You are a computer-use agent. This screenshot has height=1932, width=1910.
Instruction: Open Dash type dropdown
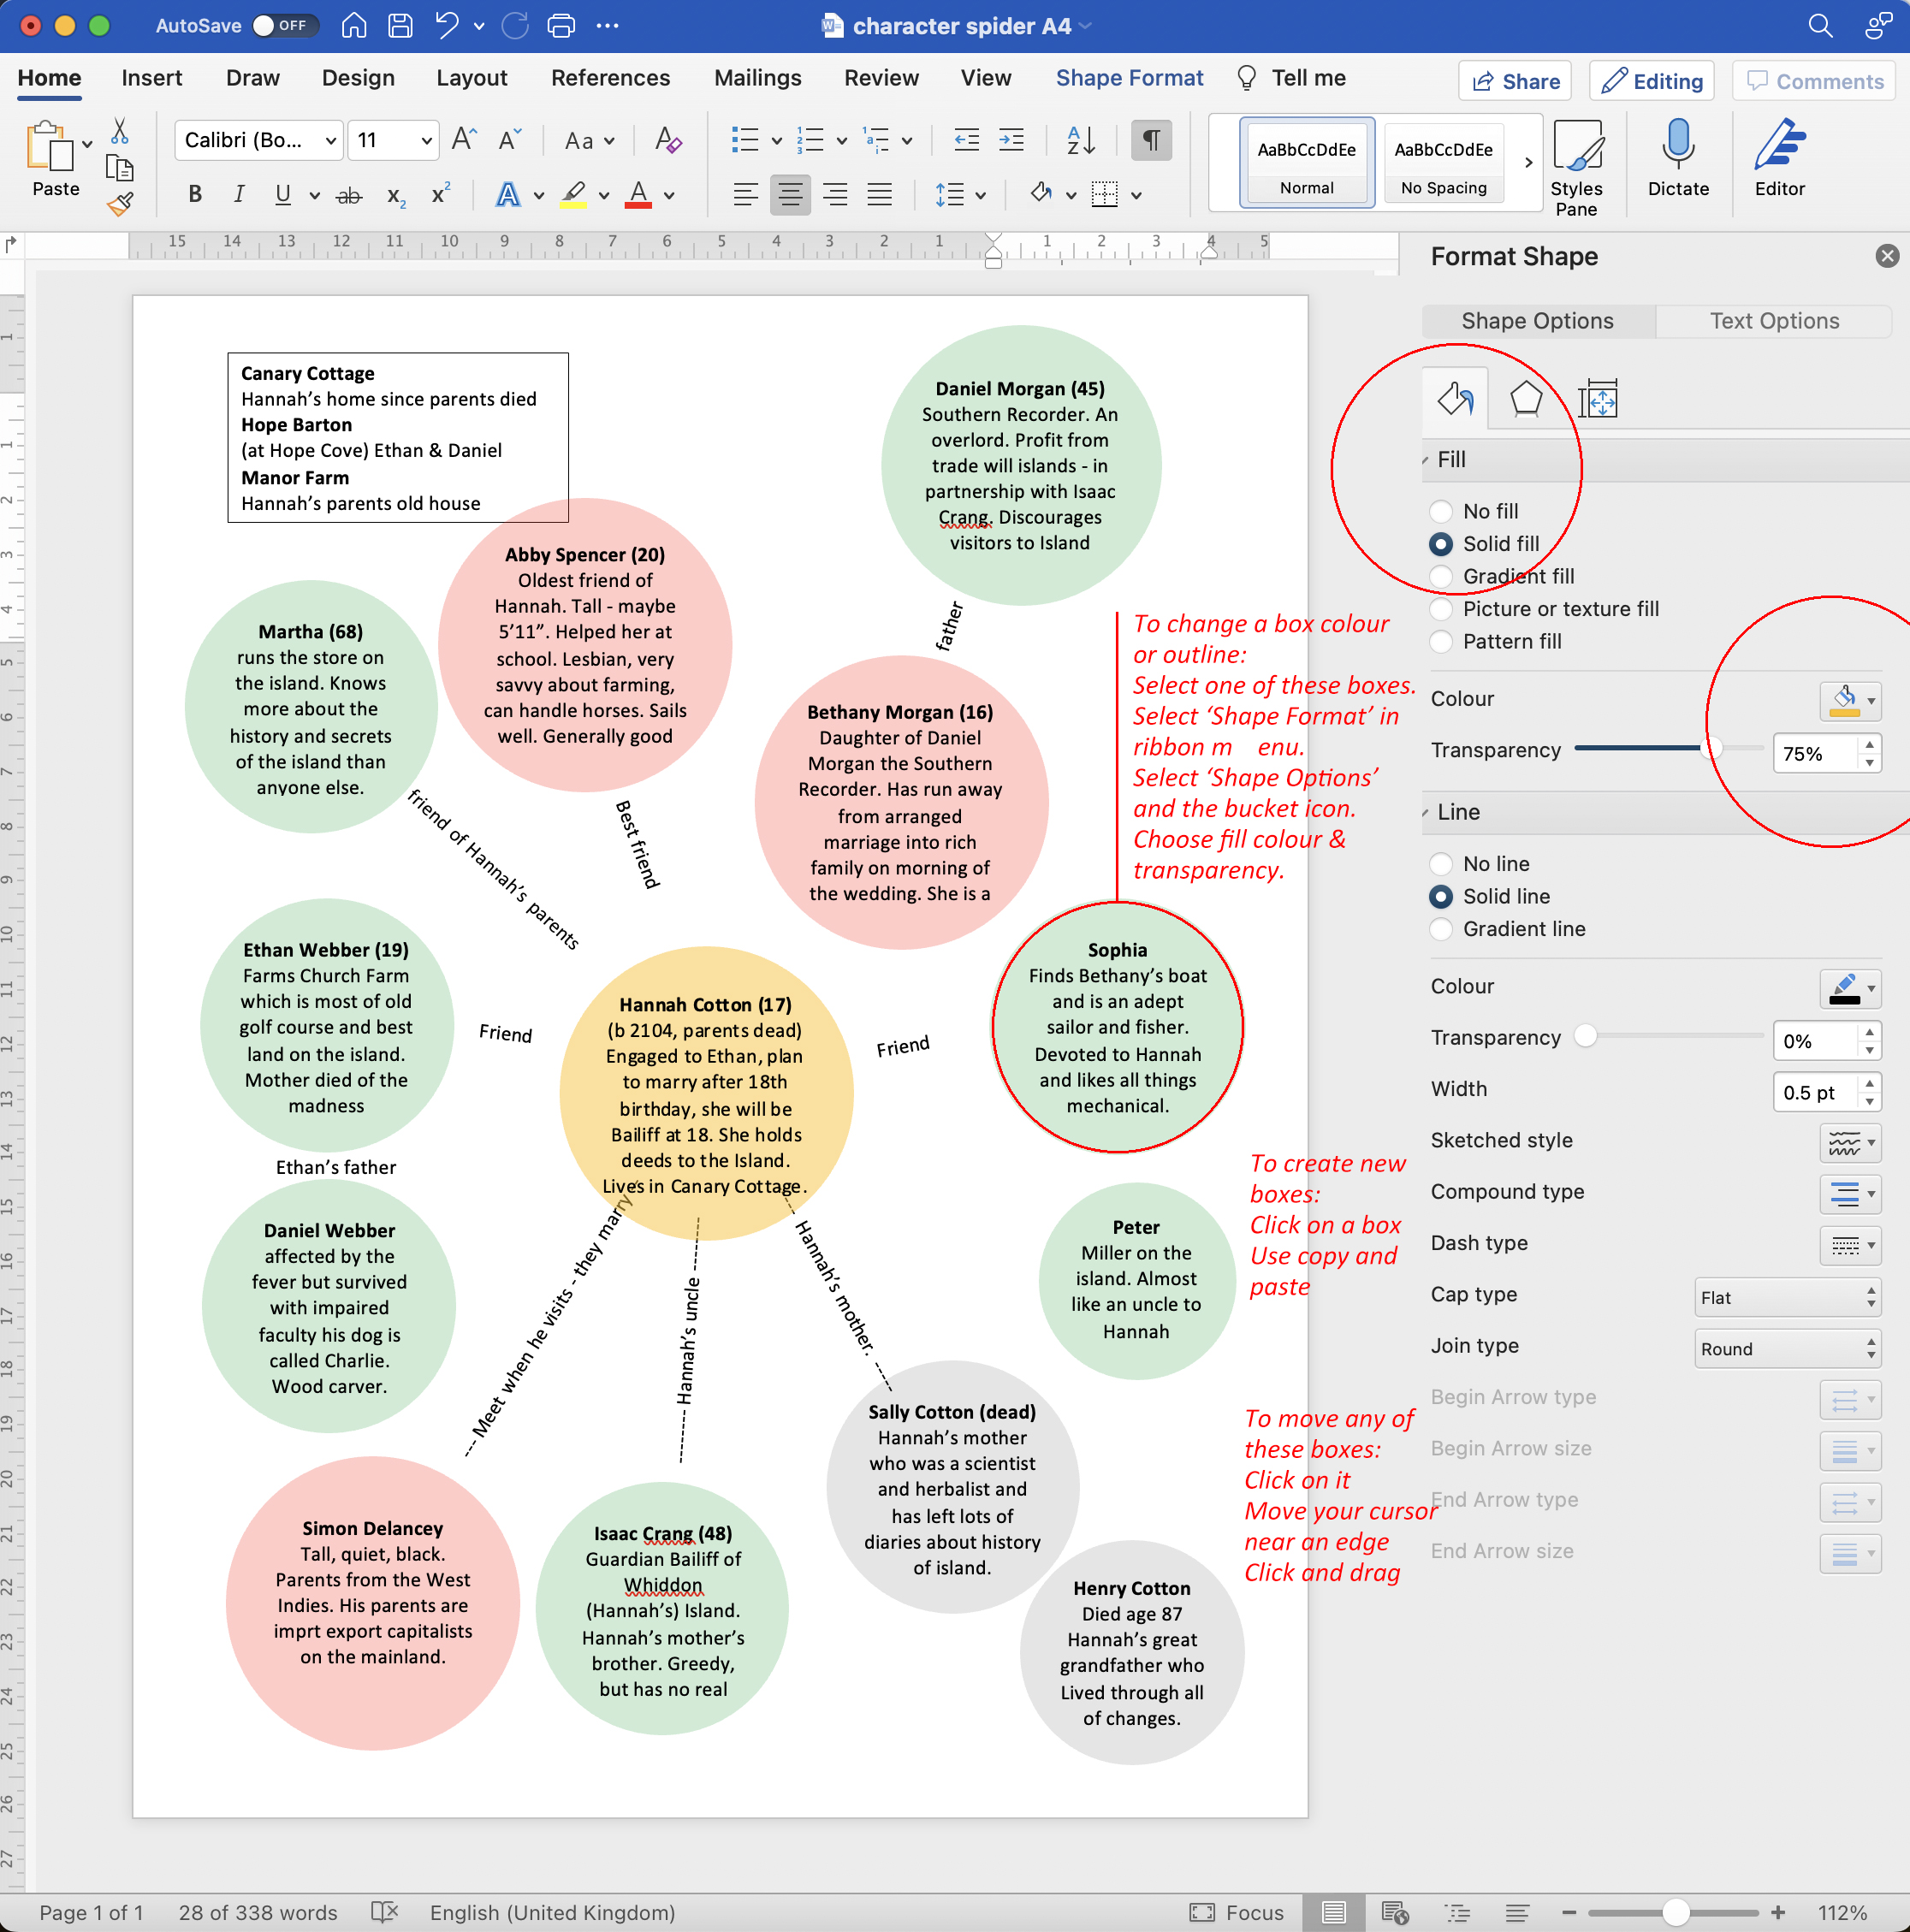[x=1850, y=1245]
